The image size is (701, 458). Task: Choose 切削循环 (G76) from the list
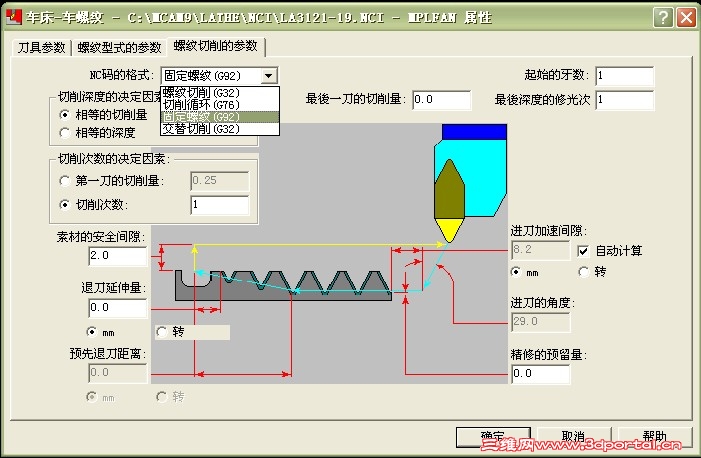[x=220, y=105]
